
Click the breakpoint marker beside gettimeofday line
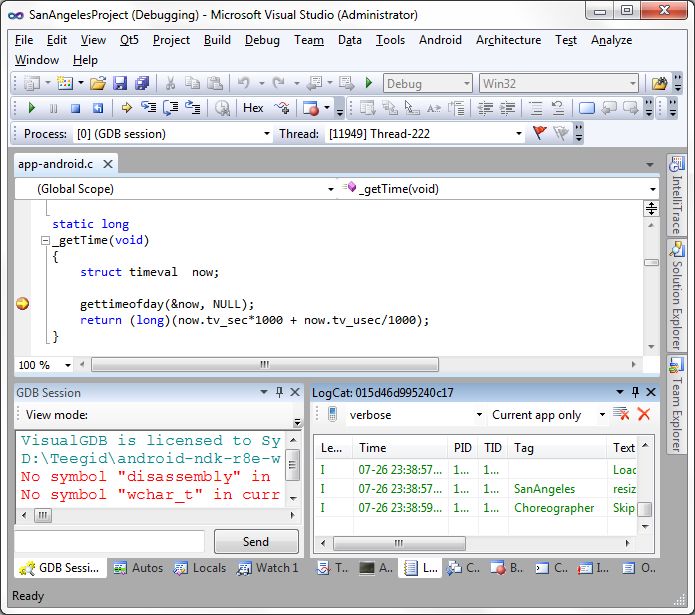(23, 304)
